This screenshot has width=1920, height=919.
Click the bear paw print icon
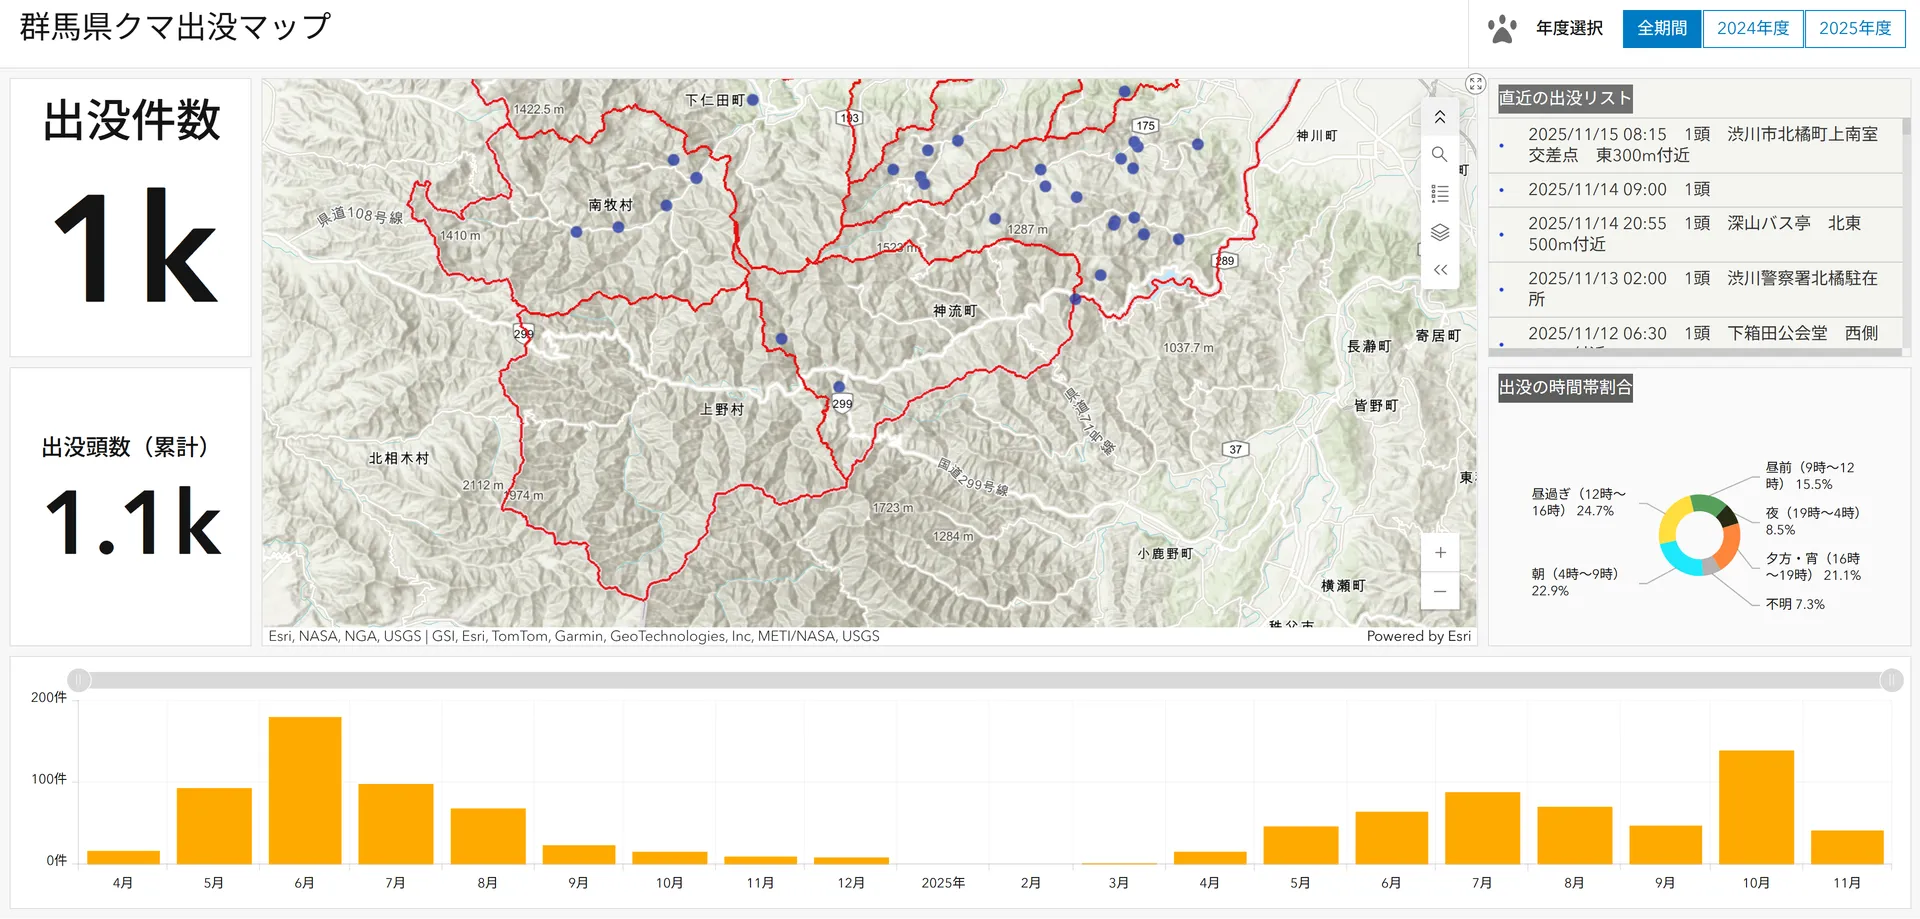[x=1501, y=29]
